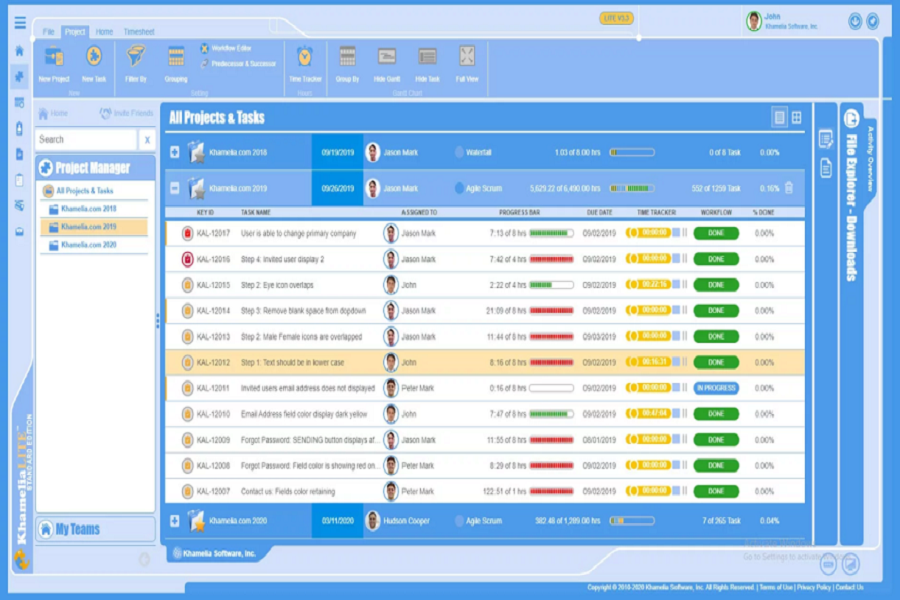Viewport: 900px width, 600px height.
Task: Select the Project ribbon tab
Action: [75, 32]
